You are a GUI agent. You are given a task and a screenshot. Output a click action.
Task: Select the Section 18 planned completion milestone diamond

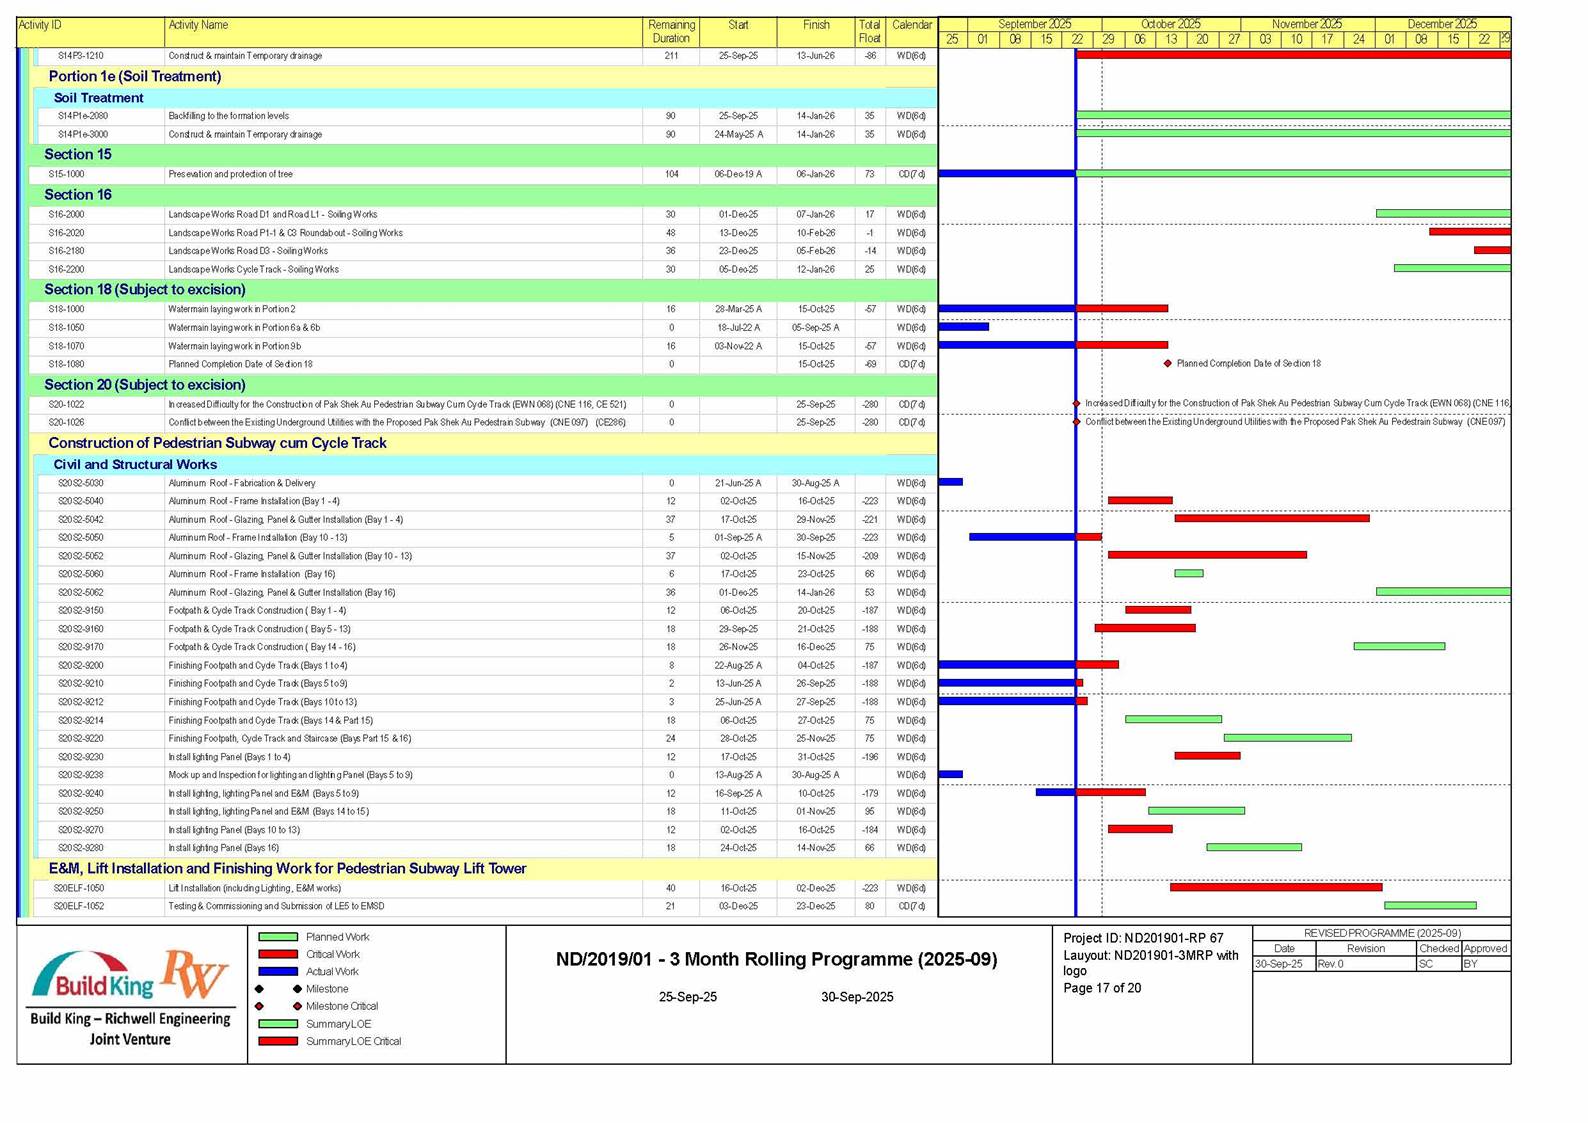click(x=1167, y=364)
